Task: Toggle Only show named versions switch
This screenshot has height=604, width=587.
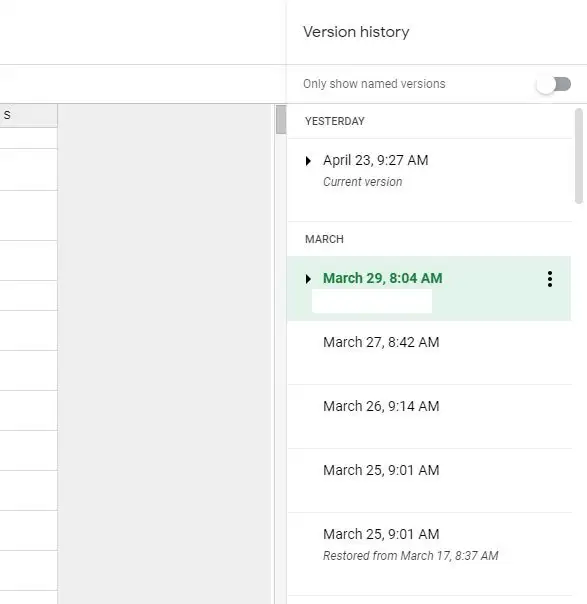Action: click(554, 84)
